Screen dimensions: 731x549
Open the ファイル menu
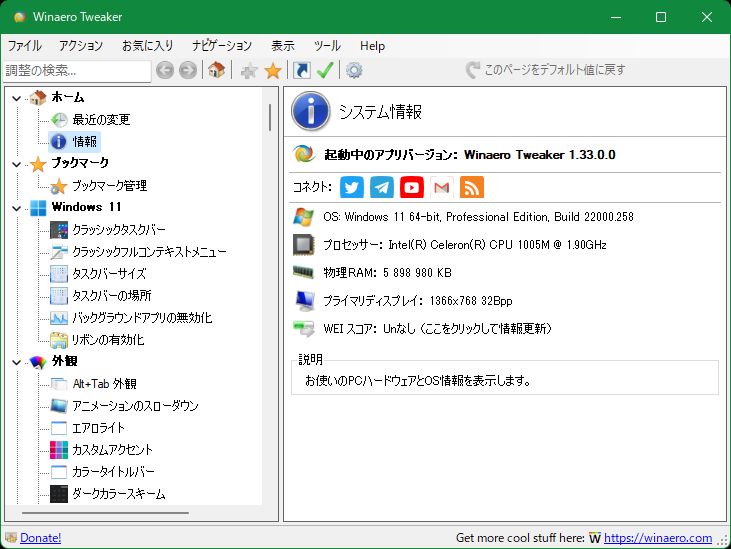tap(25, 46)
